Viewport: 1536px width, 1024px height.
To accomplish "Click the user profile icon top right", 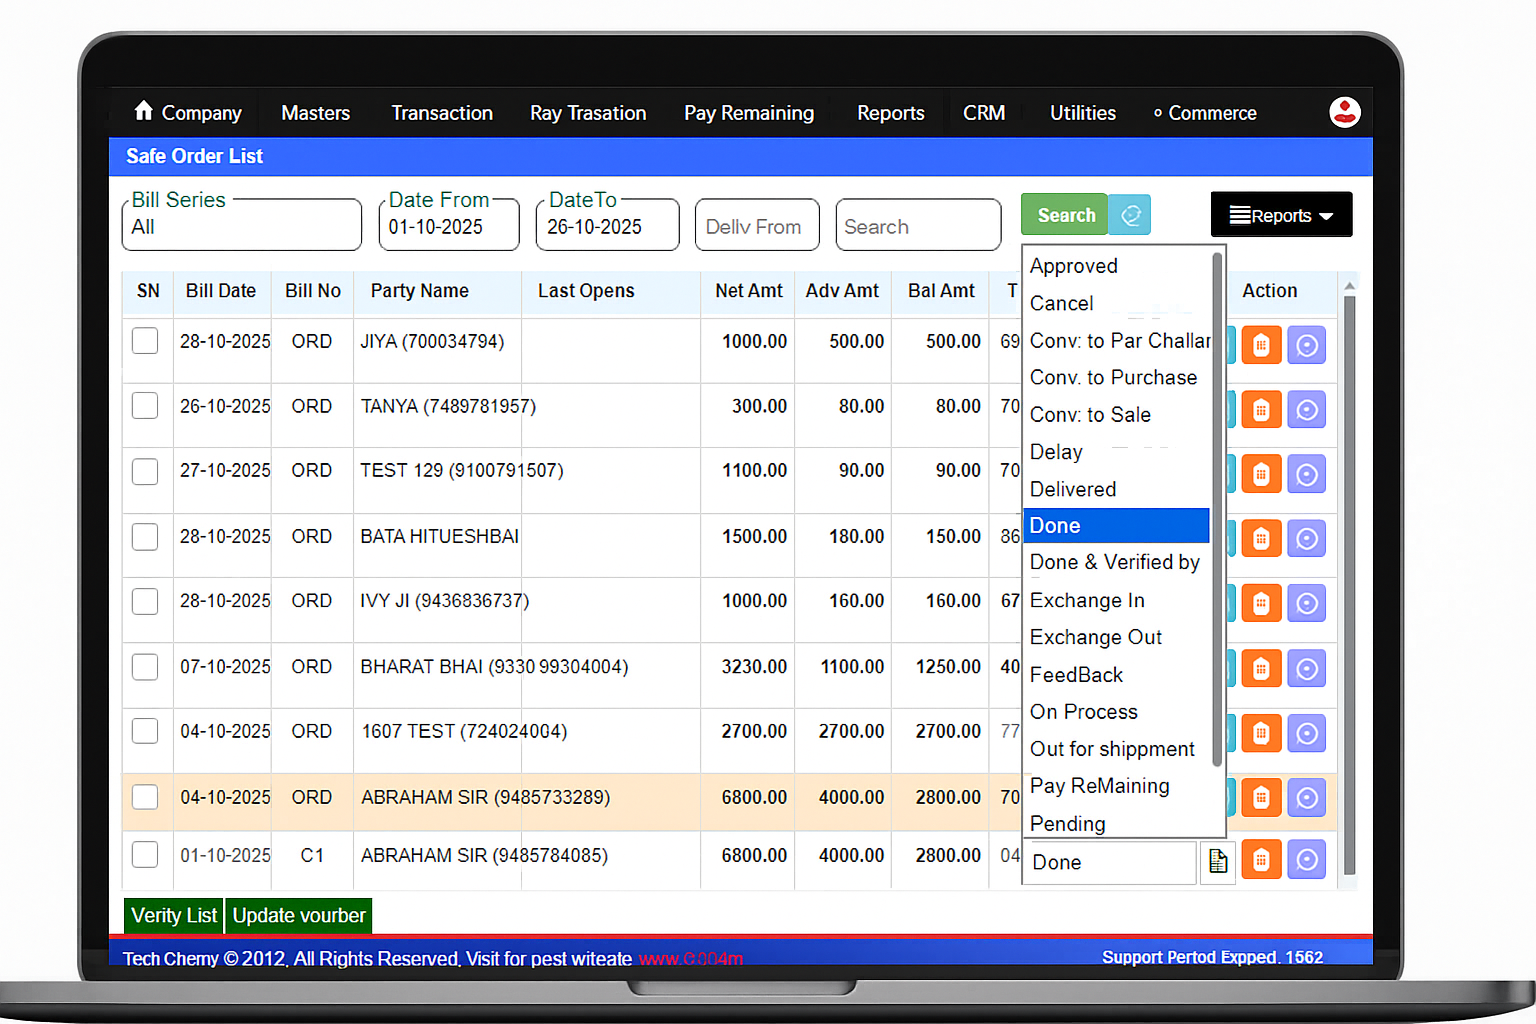I will [1345, 112].
